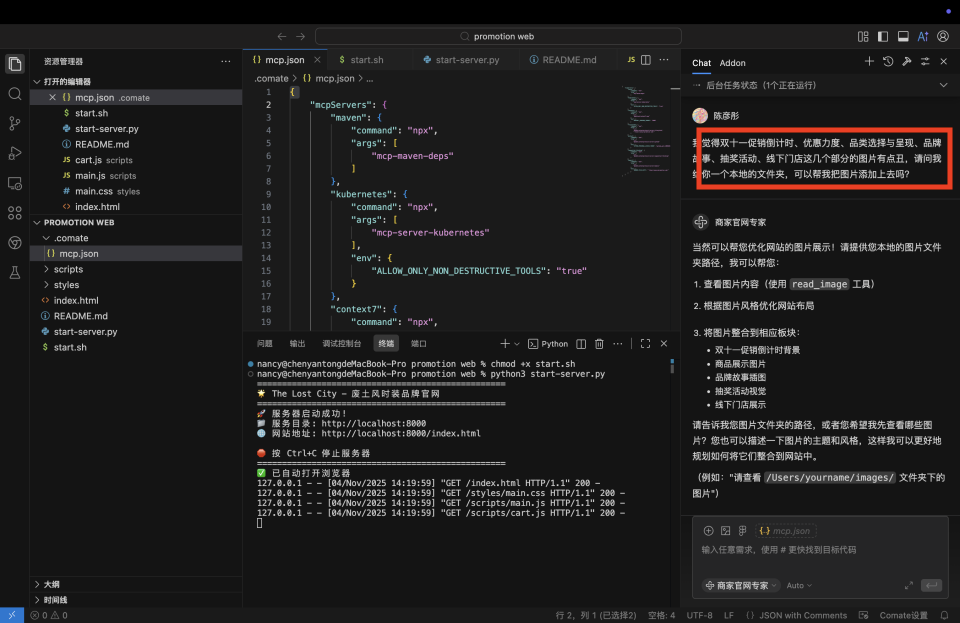Screen dimensions: 960x623
Task: Maximize the terminal panel size
Action: 646,344
